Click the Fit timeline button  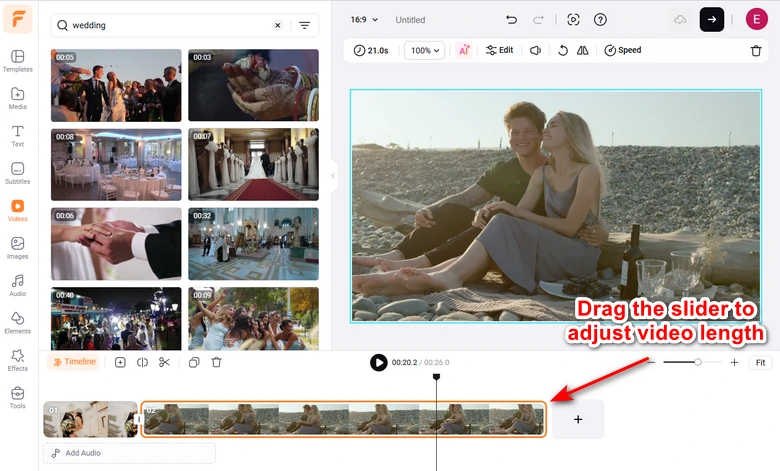pyautogui.click(x=760, y=363)
